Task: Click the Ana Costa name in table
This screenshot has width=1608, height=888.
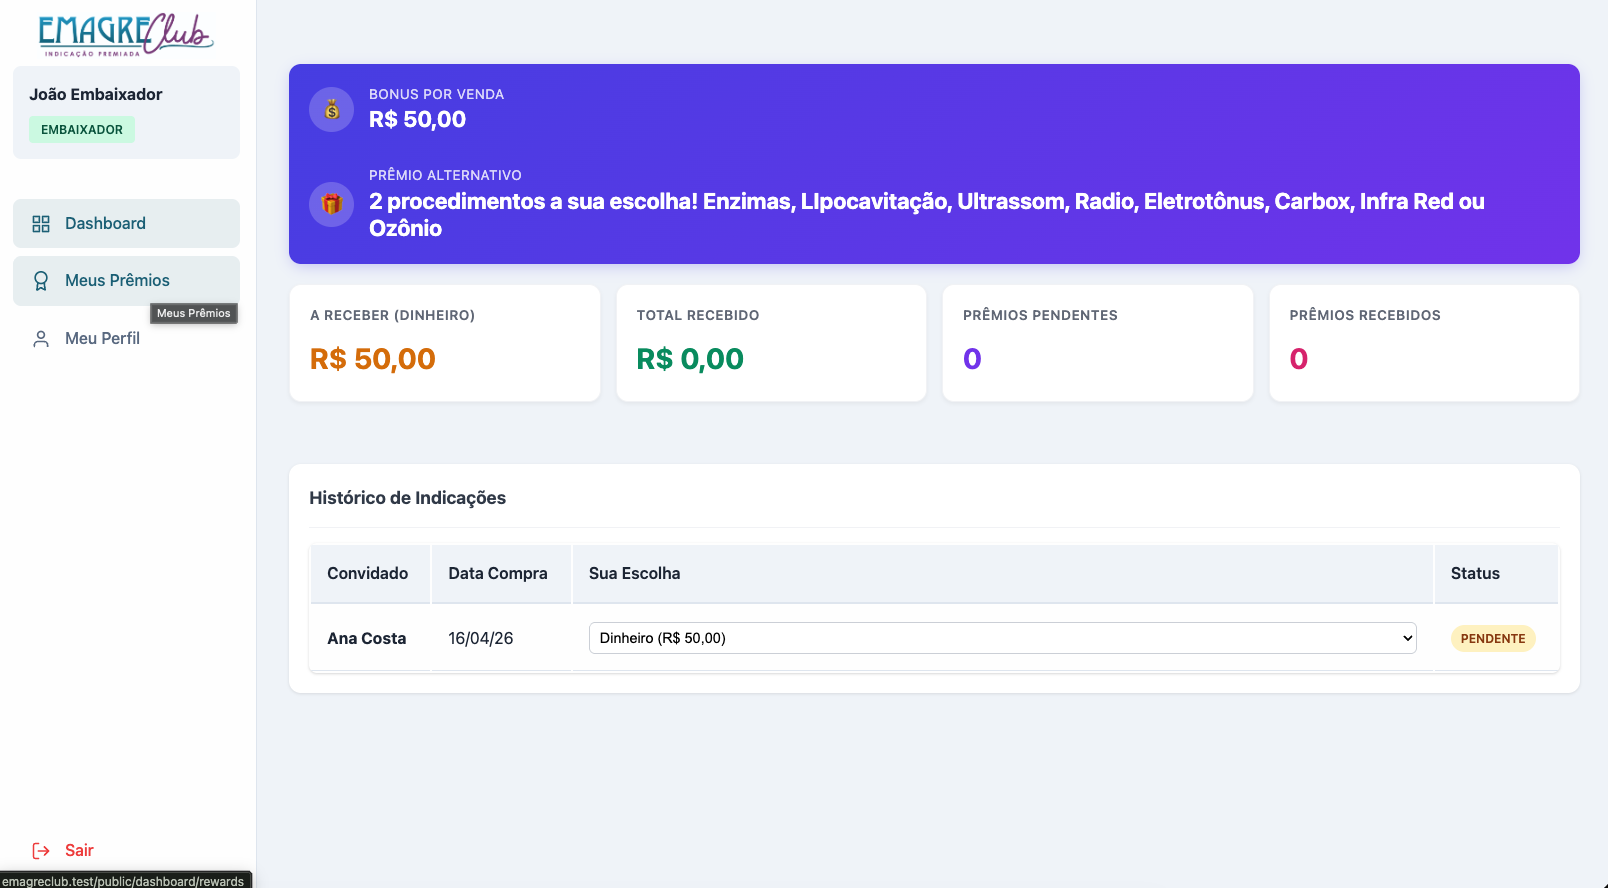Action: point(366,639)
